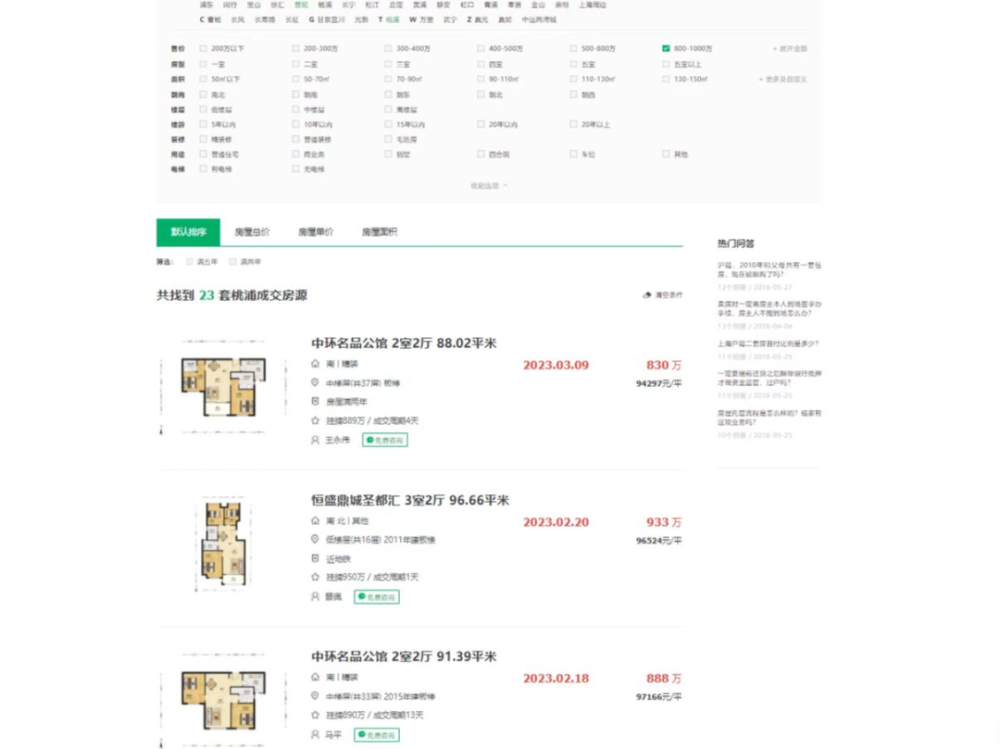Click 清空条件 to clear filters
This screenshot has height=749, width=1000.
pyautogui.click(x=668, y=295)
